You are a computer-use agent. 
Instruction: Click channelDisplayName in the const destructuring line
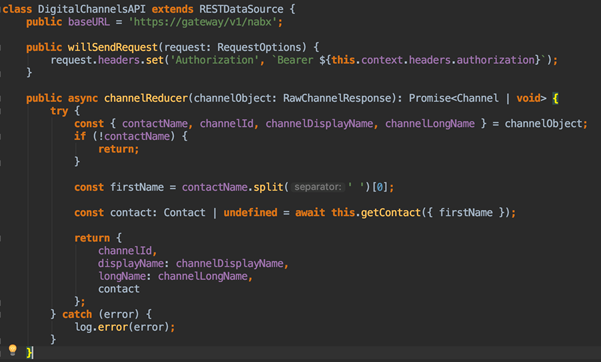[319, 123]
